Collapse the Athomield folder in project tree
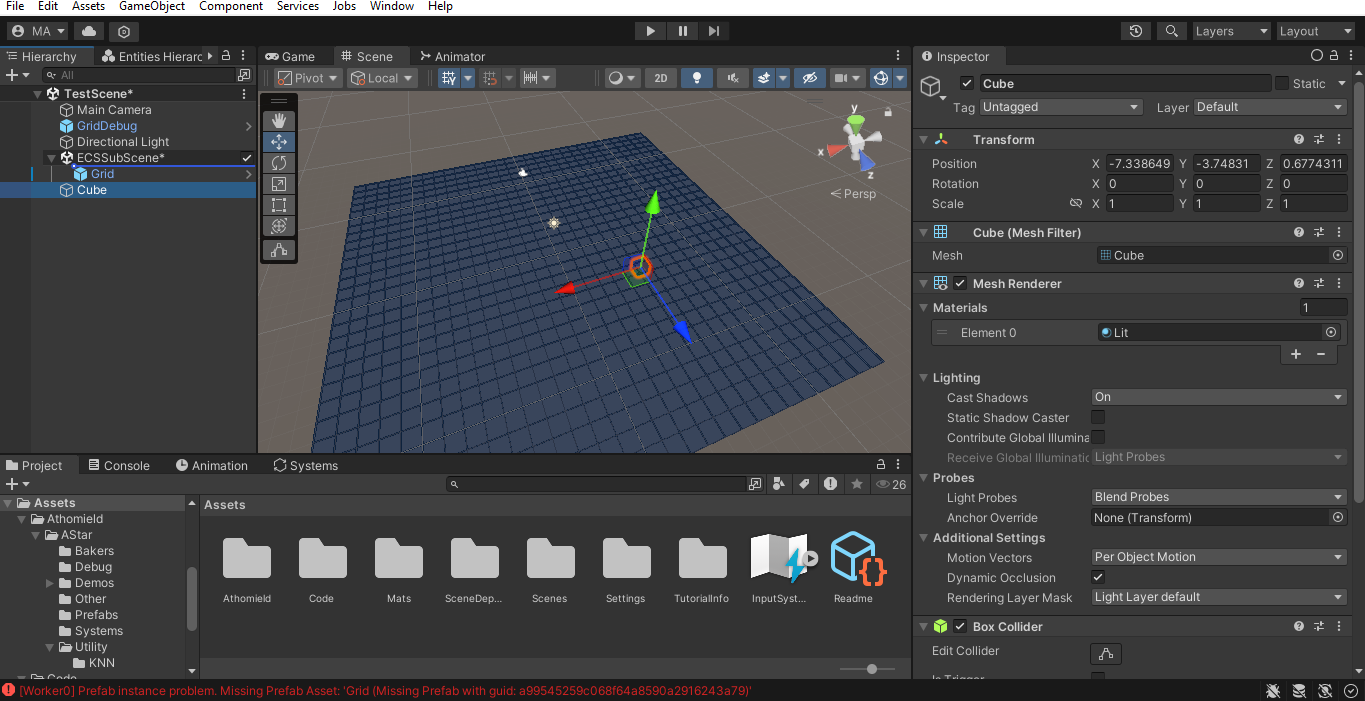 [x=23, y=519]
